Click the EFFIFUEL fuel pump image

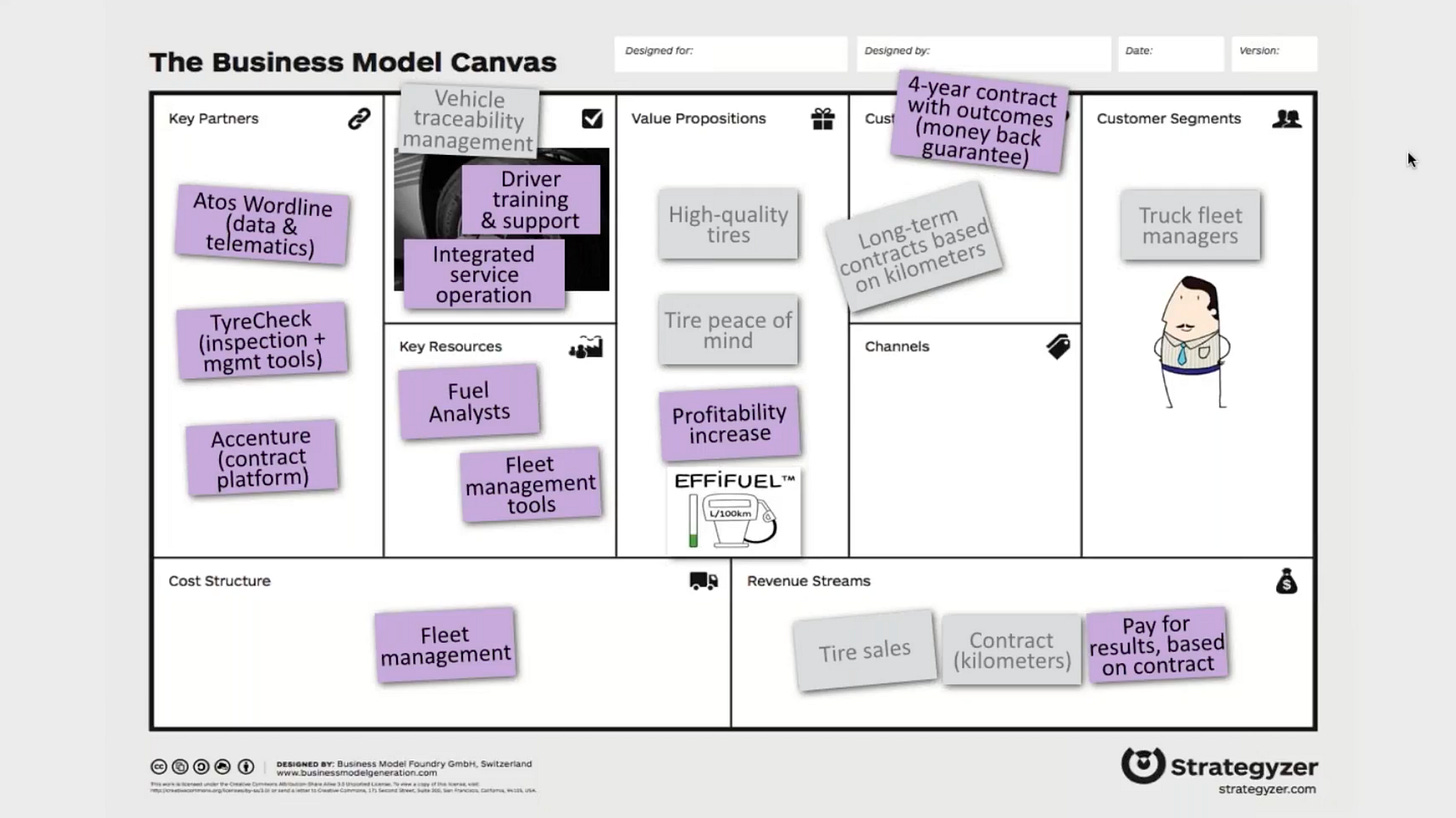click(x=734, y=511)
